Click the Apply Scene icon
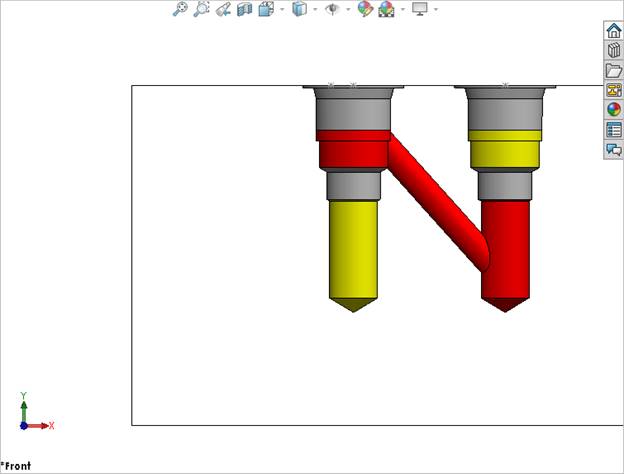This screenshot has height=474, width=624. [x=386, y=9]
